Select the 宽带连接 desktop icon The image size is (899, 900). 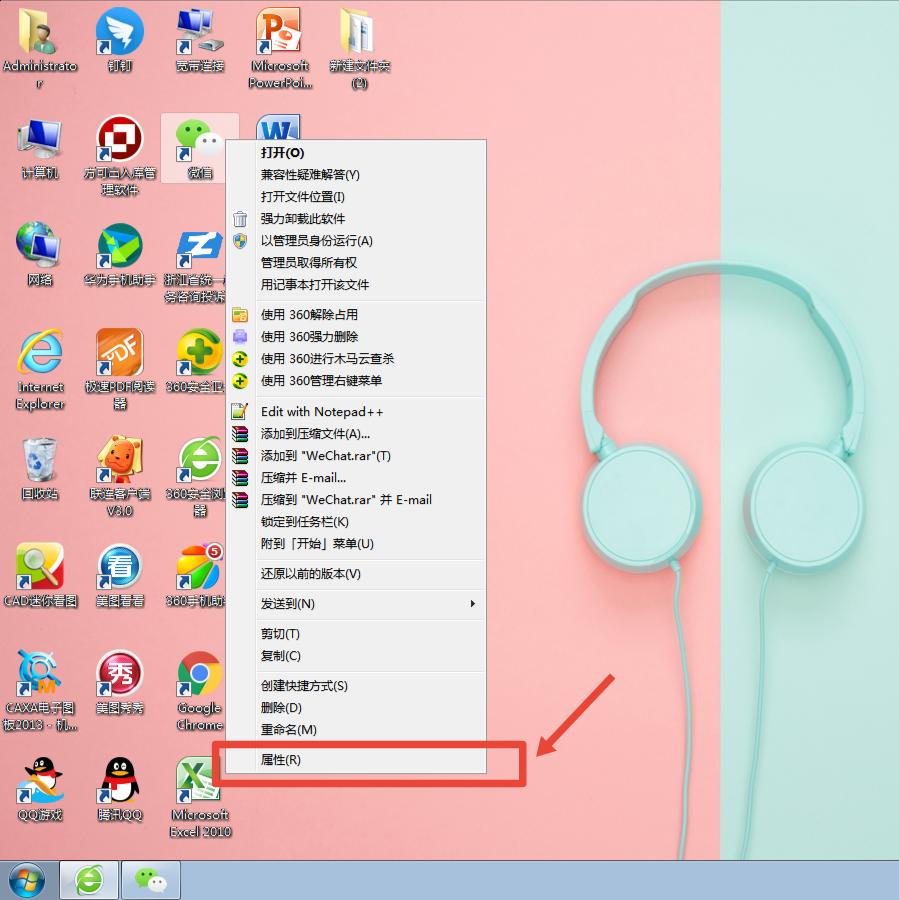click(x=199, y=40)
